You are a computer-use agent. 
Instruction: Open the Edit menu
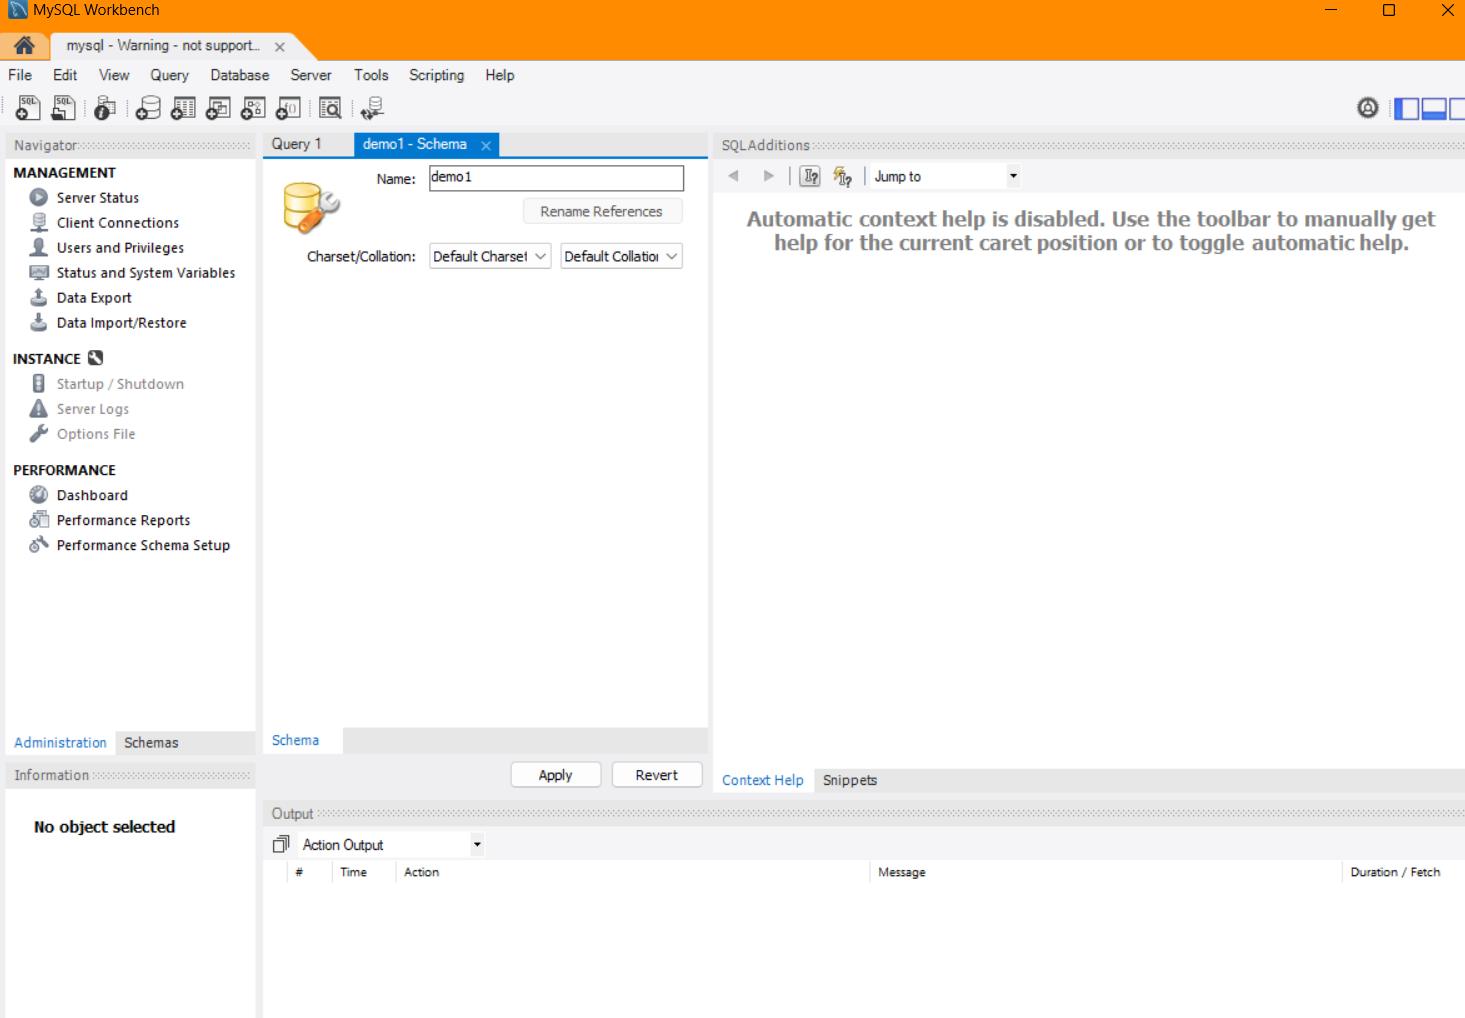[x=65, y=75]
